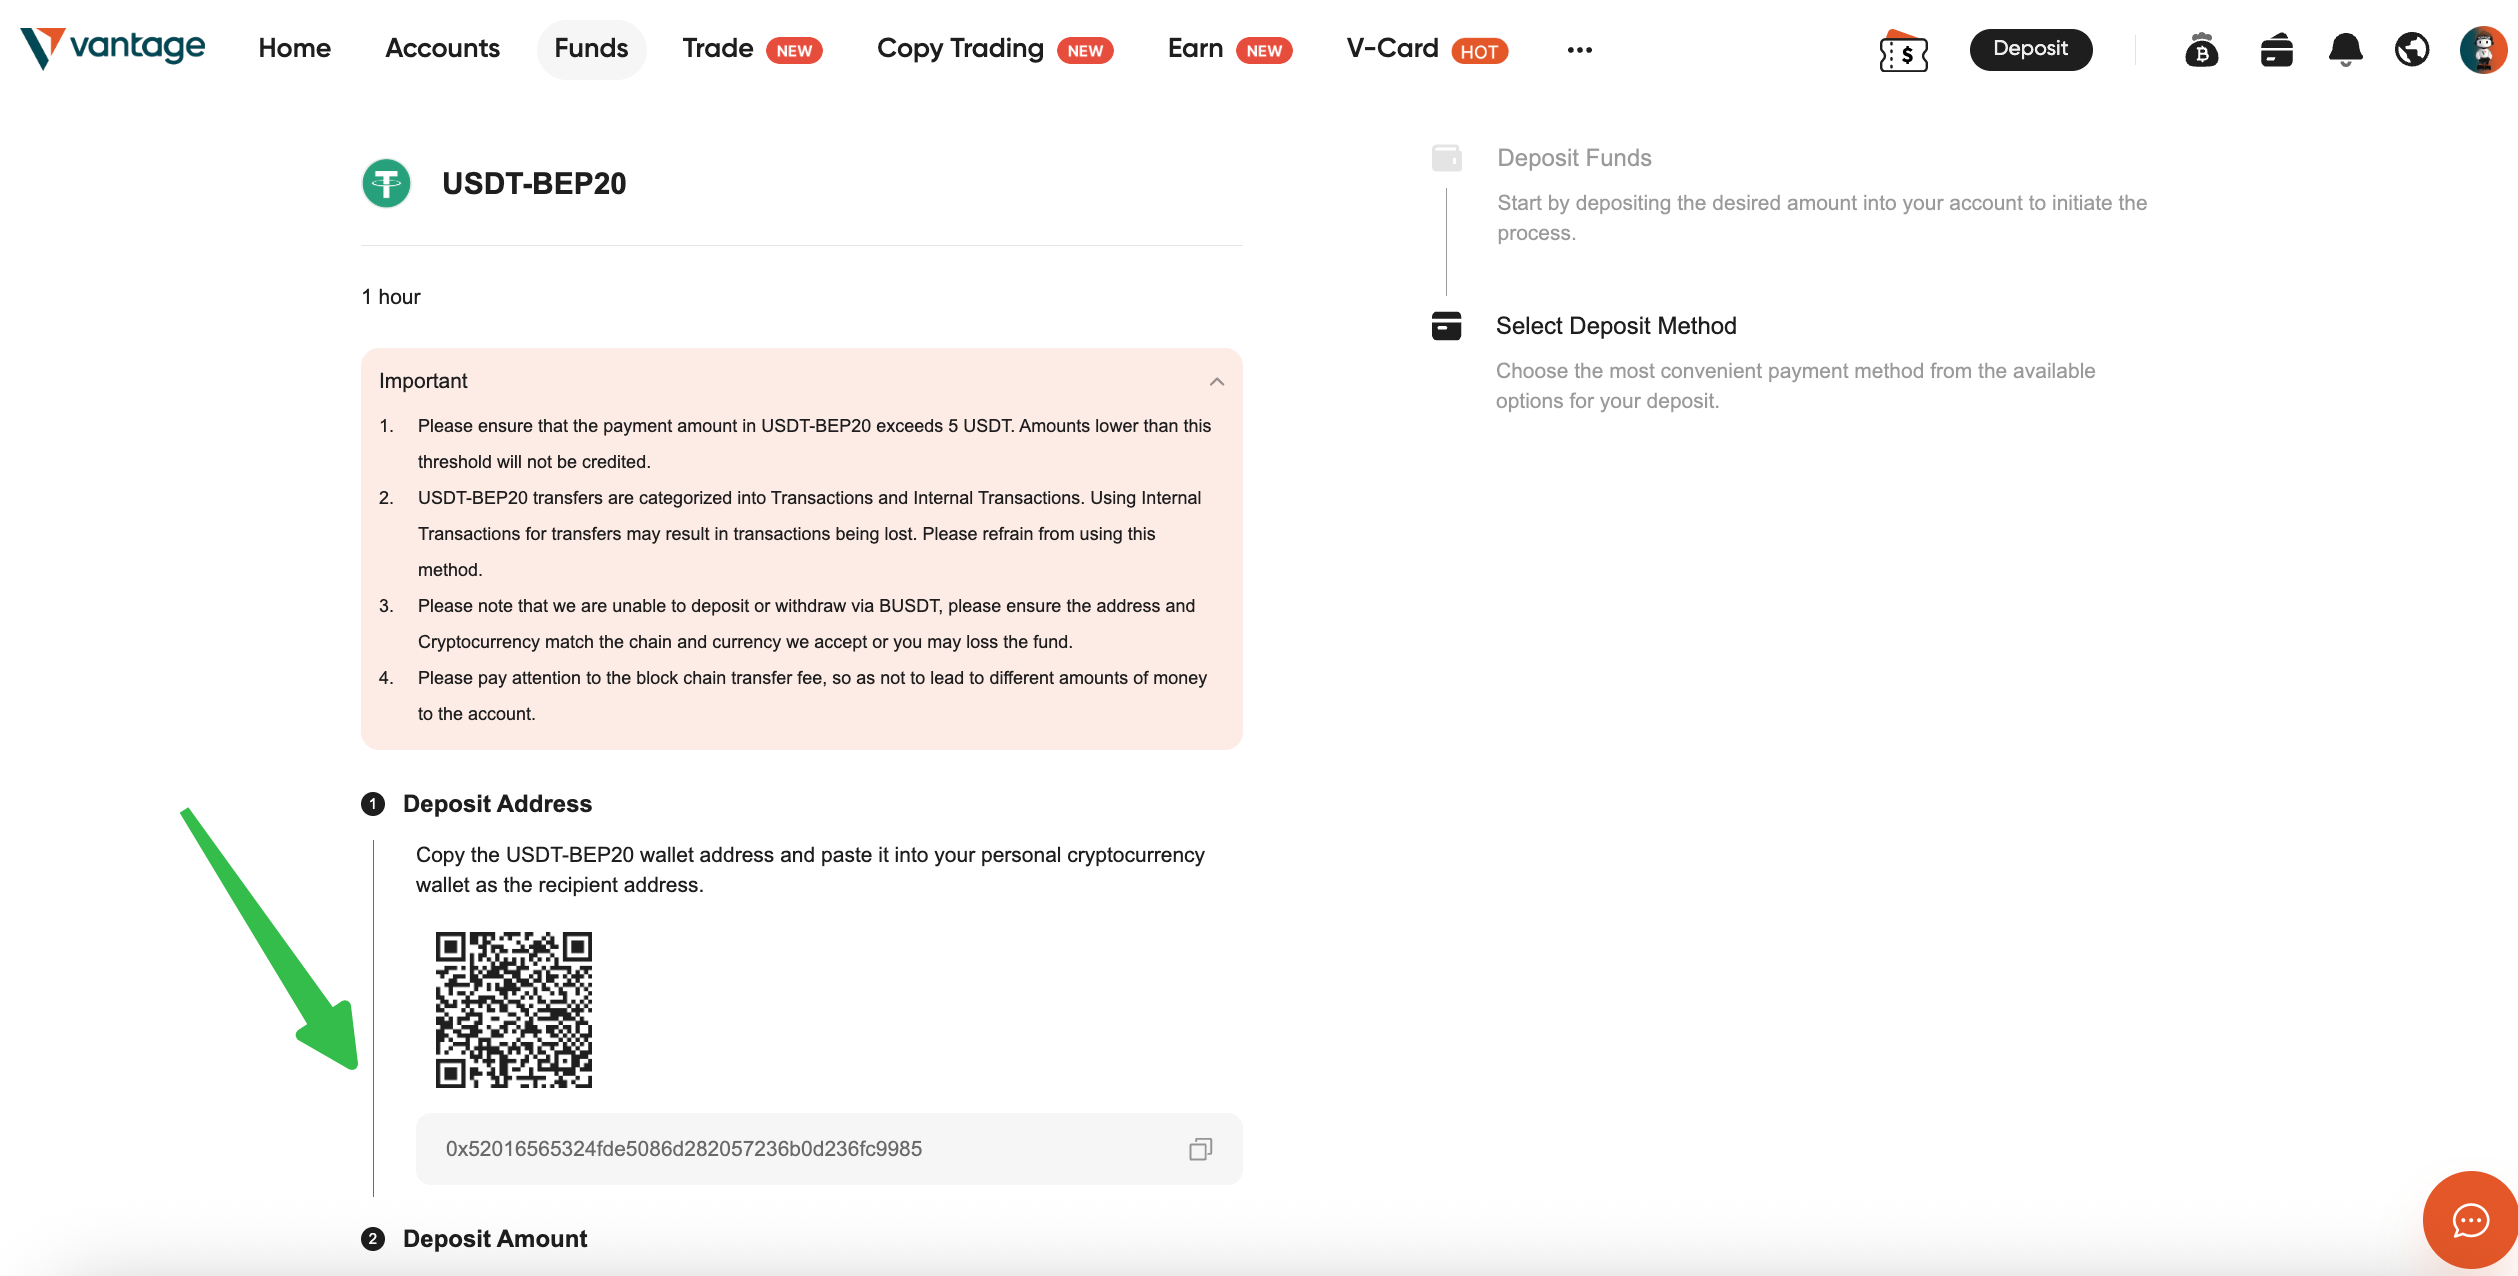
Task: Click the black Deposit button
Action: pyautogui.click(x=2030, y=49)
